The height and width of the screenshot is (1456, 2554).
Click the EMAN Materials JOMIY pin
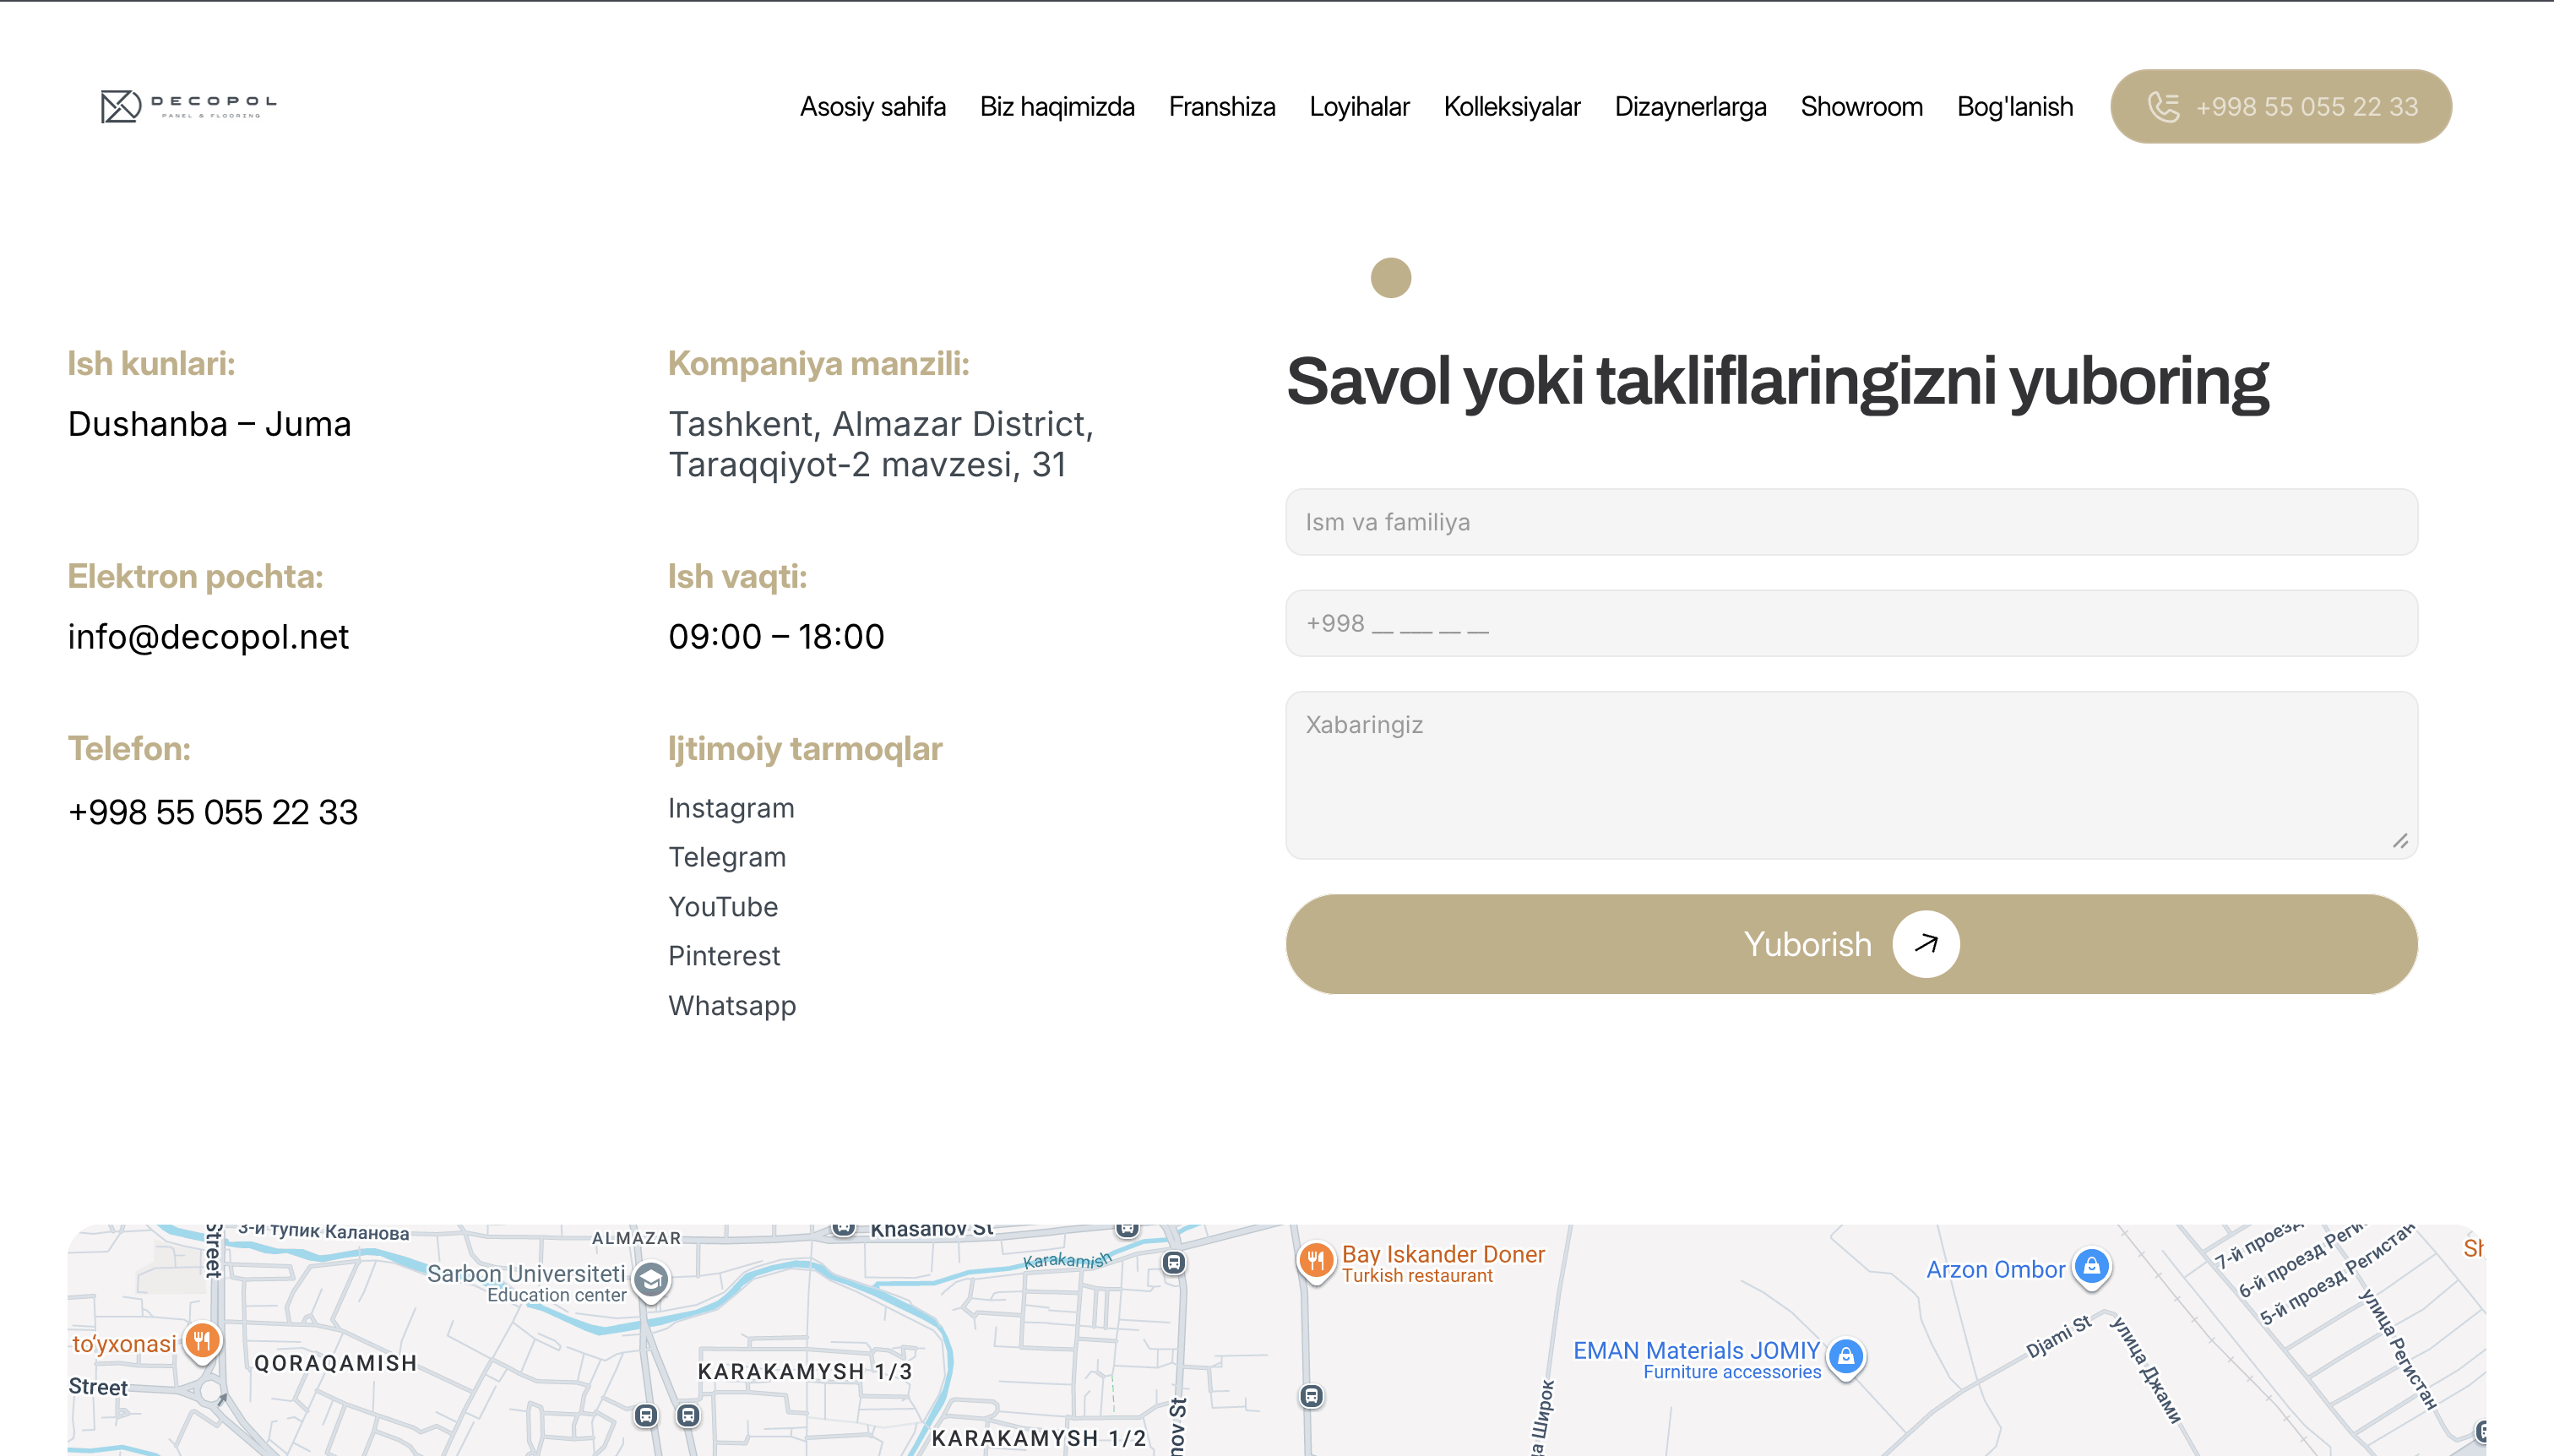[1846, 1358]
